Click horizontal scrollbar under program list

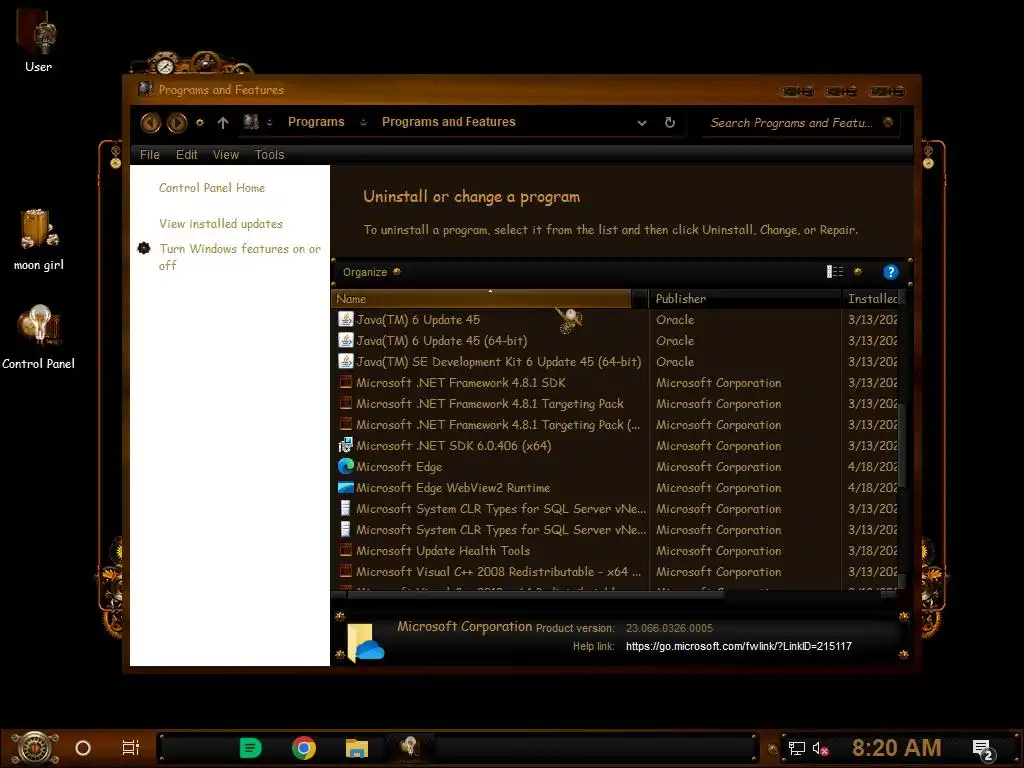pyautogui.click(x=534, y=594)
